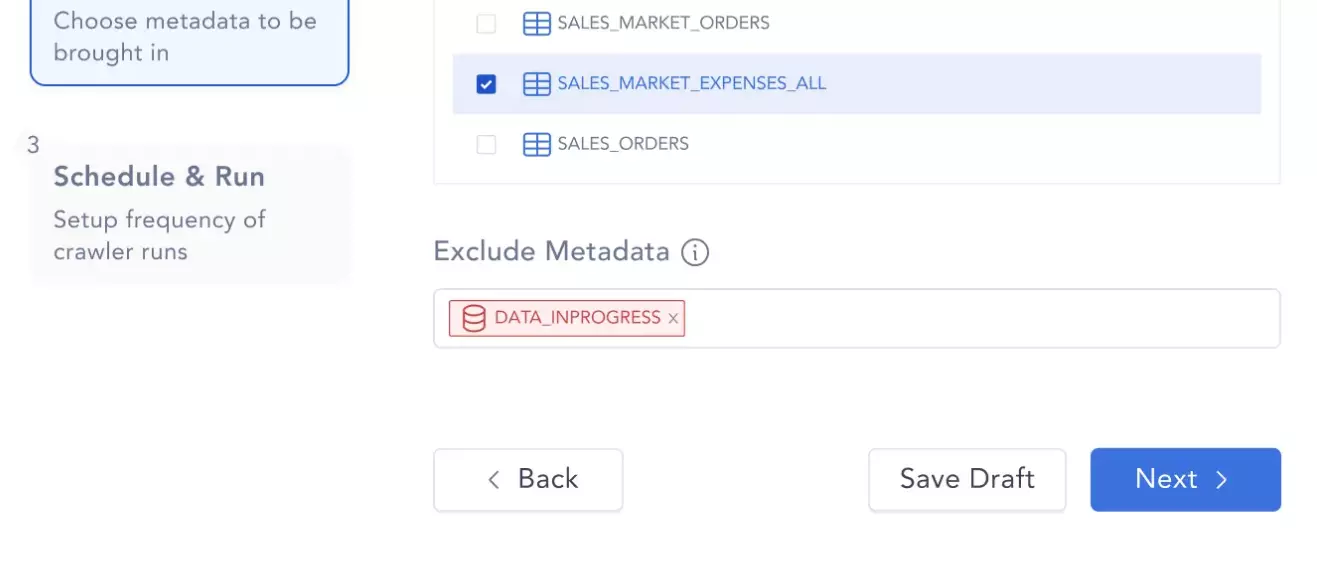Enable the SALES_ORDERS checkbox

point(486,145)
